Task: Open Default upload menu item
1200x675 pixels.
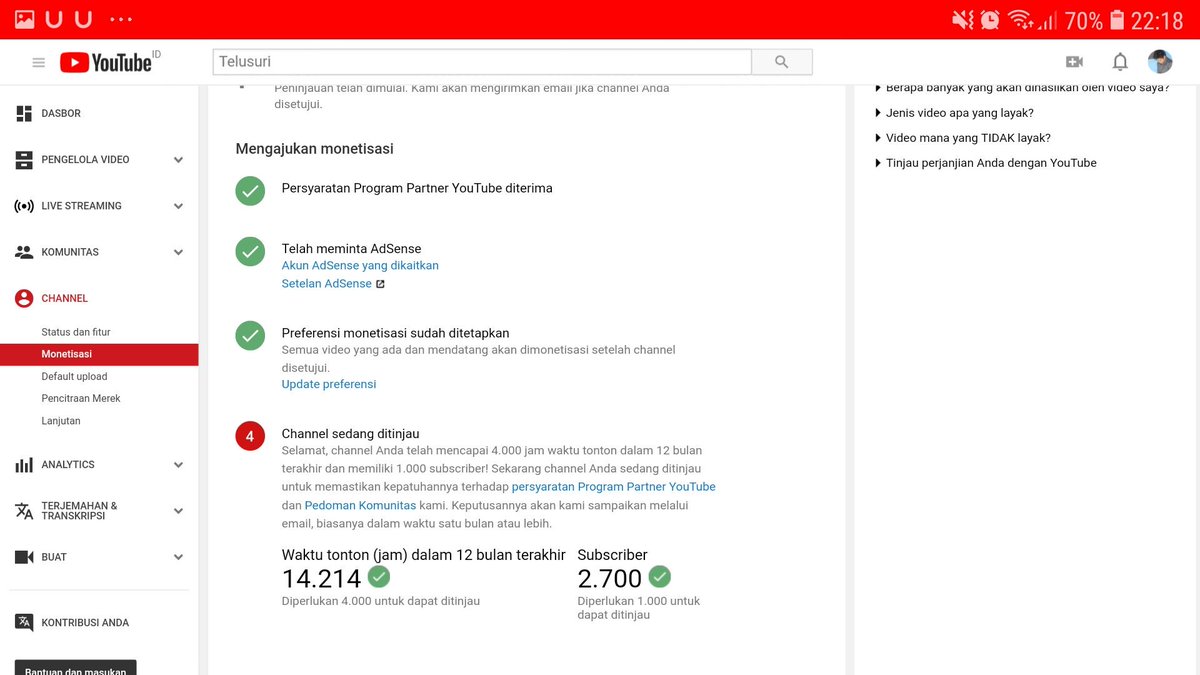Action: [74, 377]
